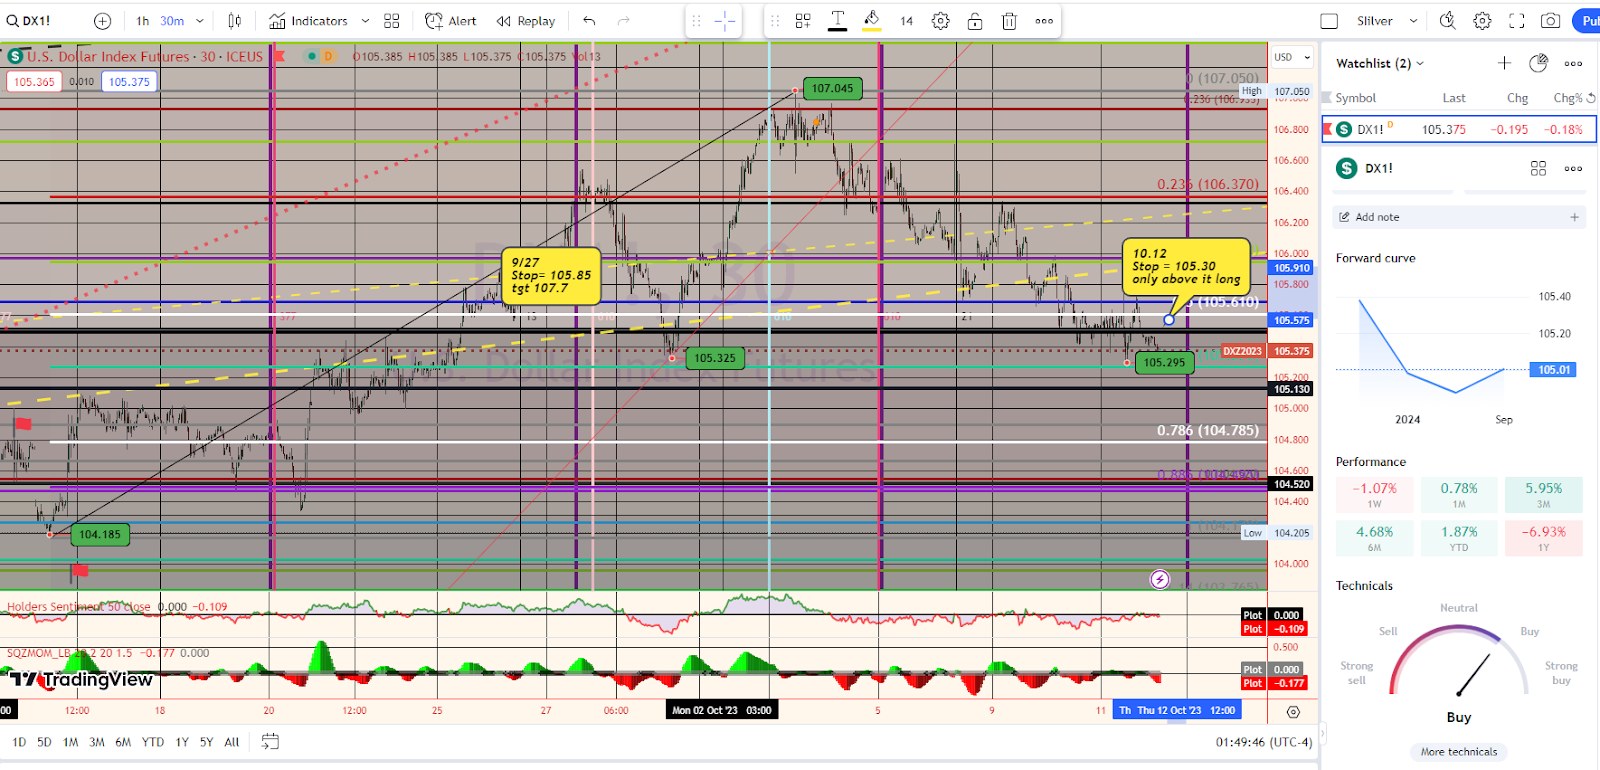The height and width of the screenshot is (770, 1600).
Task: Take a chart snapshot with camera icon
Action: tap(1551, 21)
